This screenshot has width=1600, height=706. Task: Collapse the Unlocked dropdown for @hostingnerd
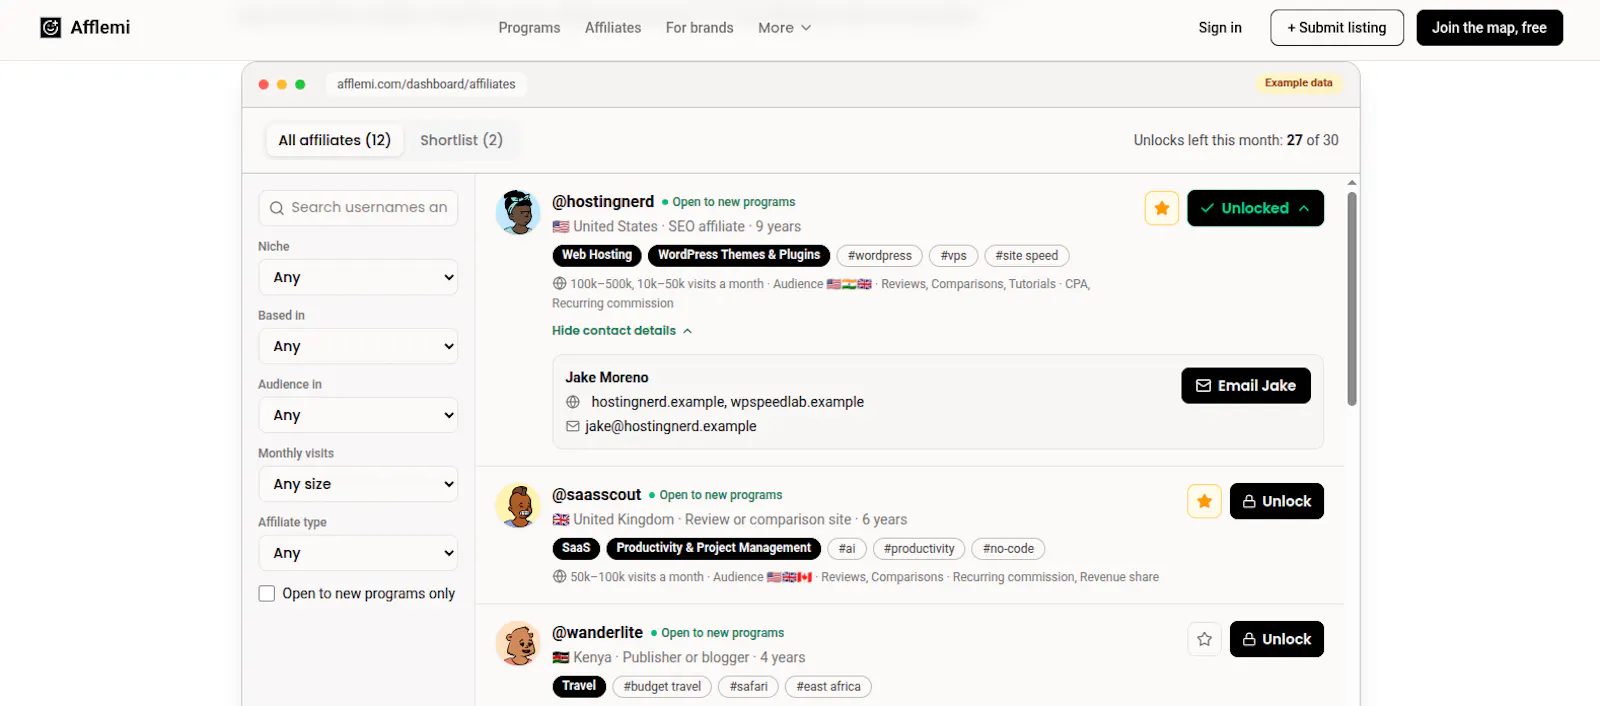1255,208
